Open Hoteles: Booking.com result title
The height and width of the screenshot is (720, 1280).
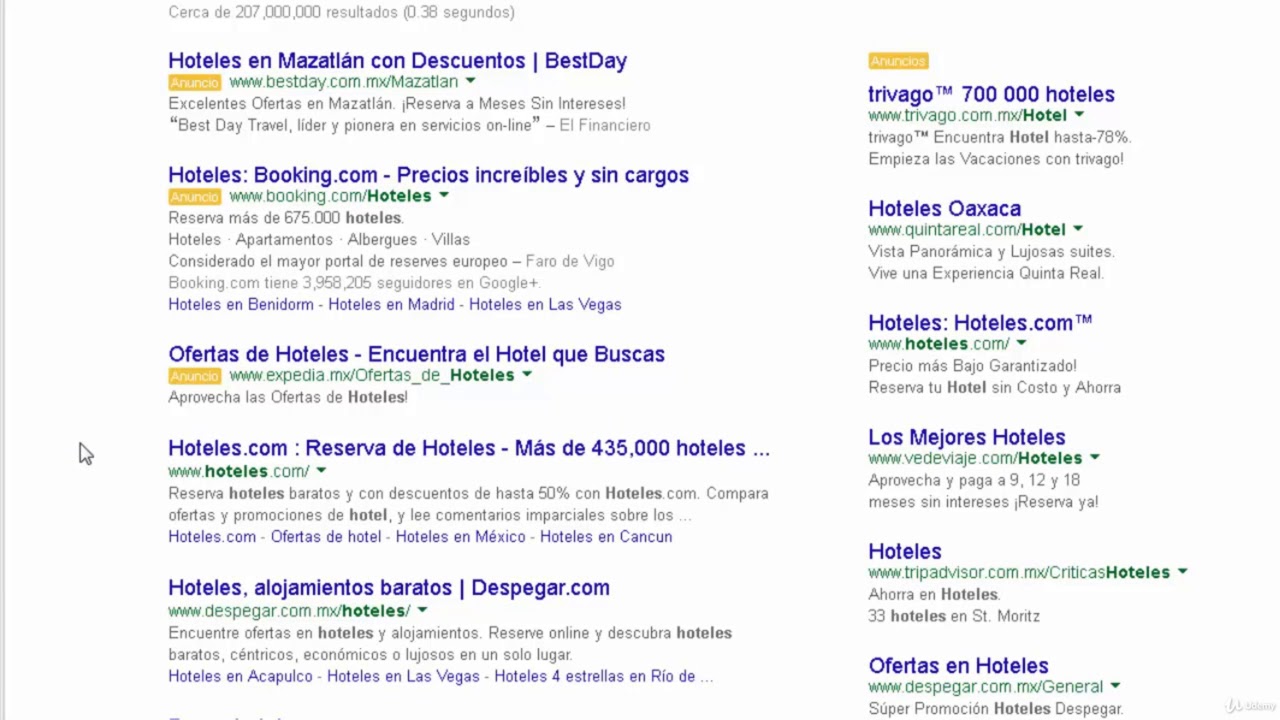428,175
